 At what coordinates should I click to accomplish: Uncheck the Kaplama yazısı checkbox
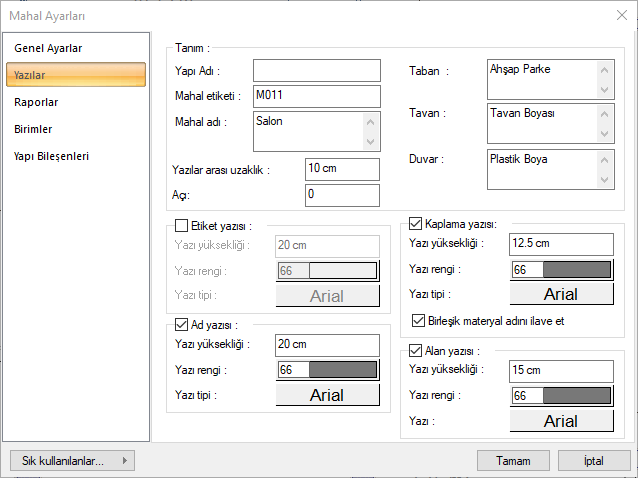coord(417,224)
